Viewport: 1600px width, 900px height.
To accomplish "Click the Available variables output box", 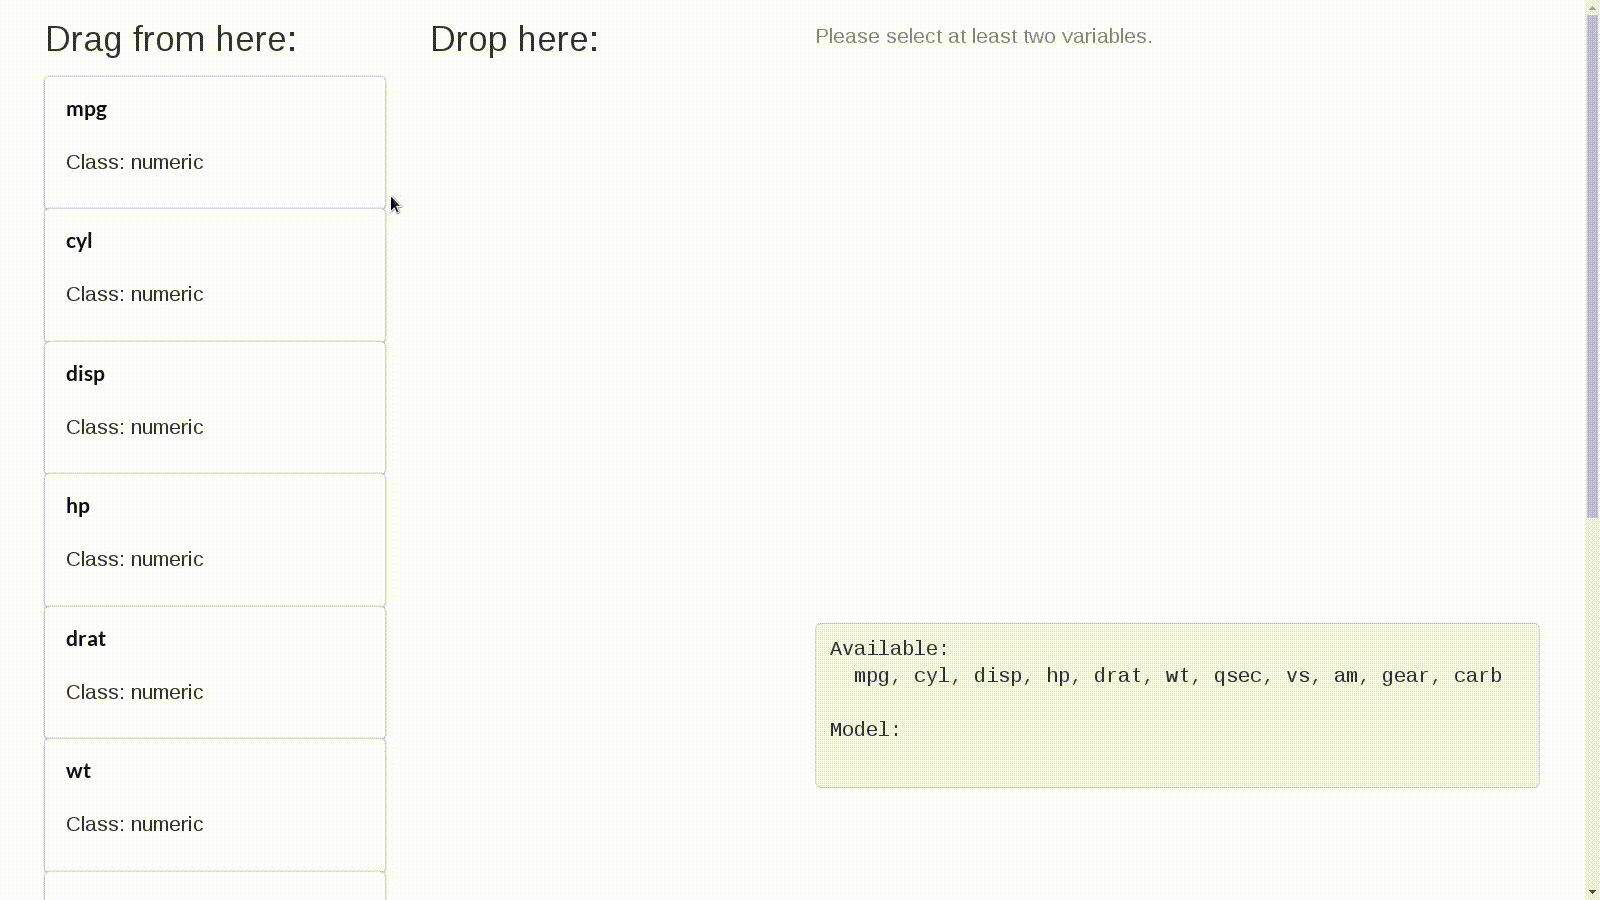I will tap(1177, 705).
